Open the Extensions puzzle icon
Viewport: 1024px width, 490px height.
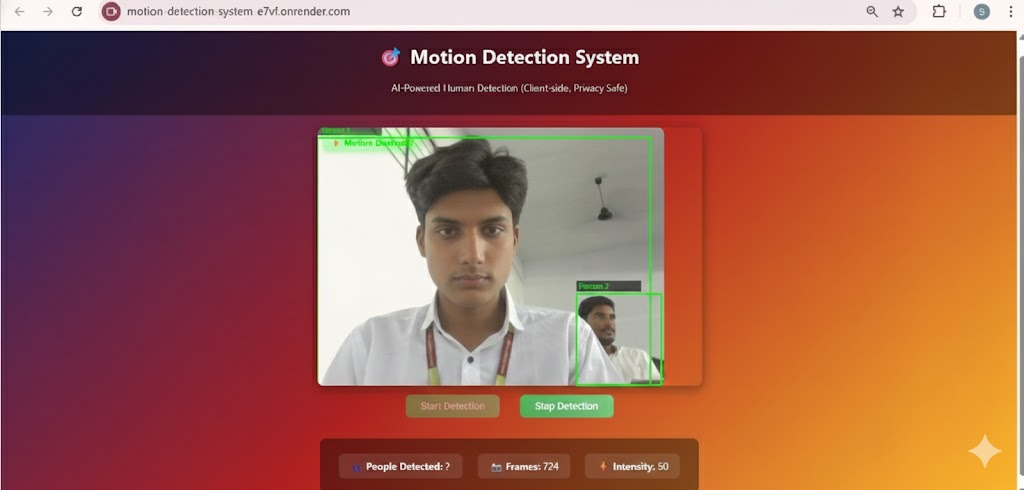click(x=939, y=12)
